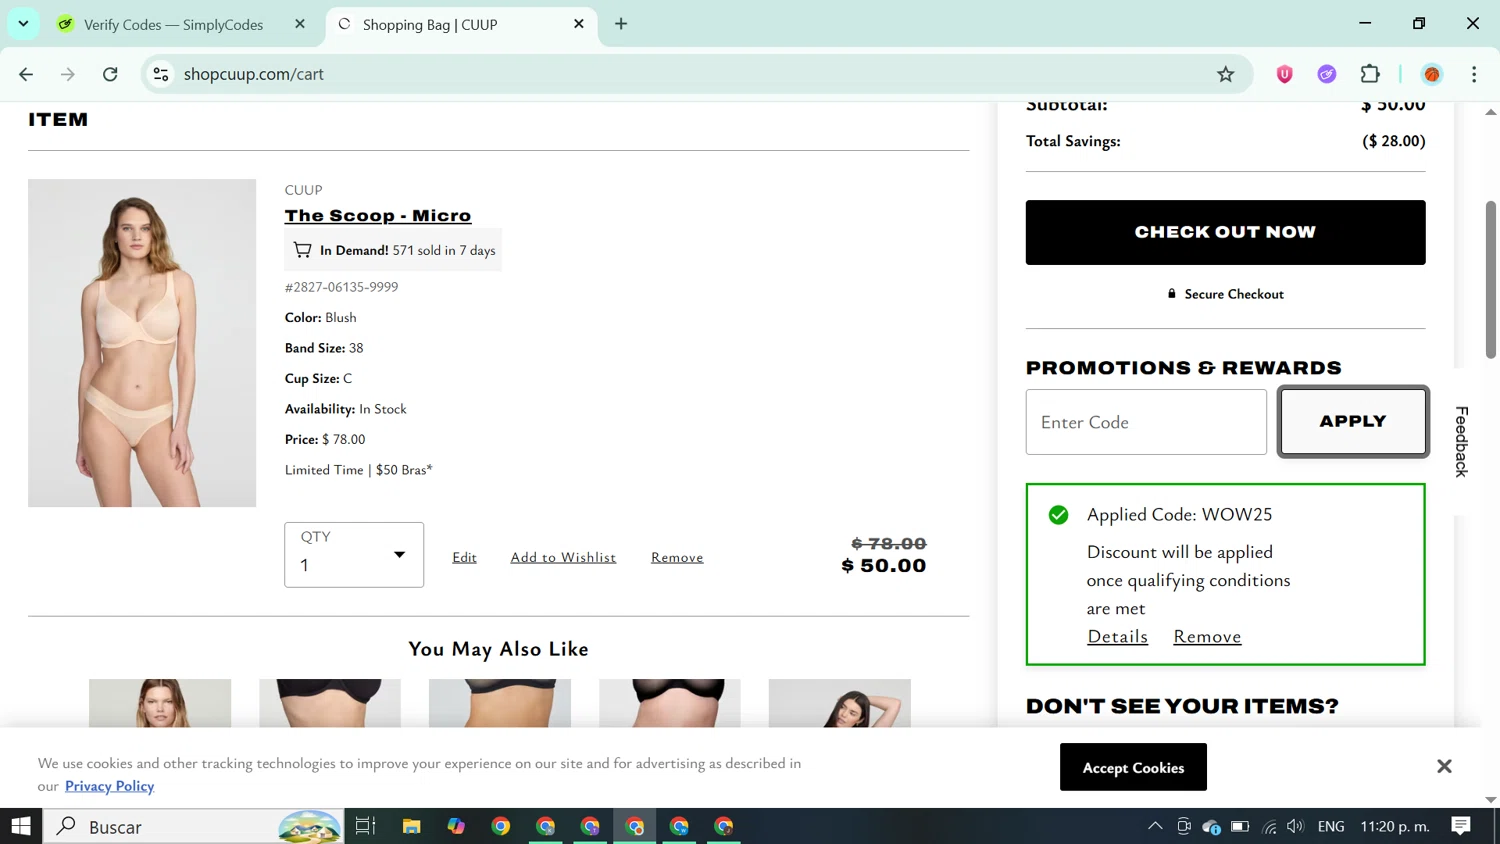Open Task View on the taskbar
Screen dimensions: 1500x844
tap(365, 826)
